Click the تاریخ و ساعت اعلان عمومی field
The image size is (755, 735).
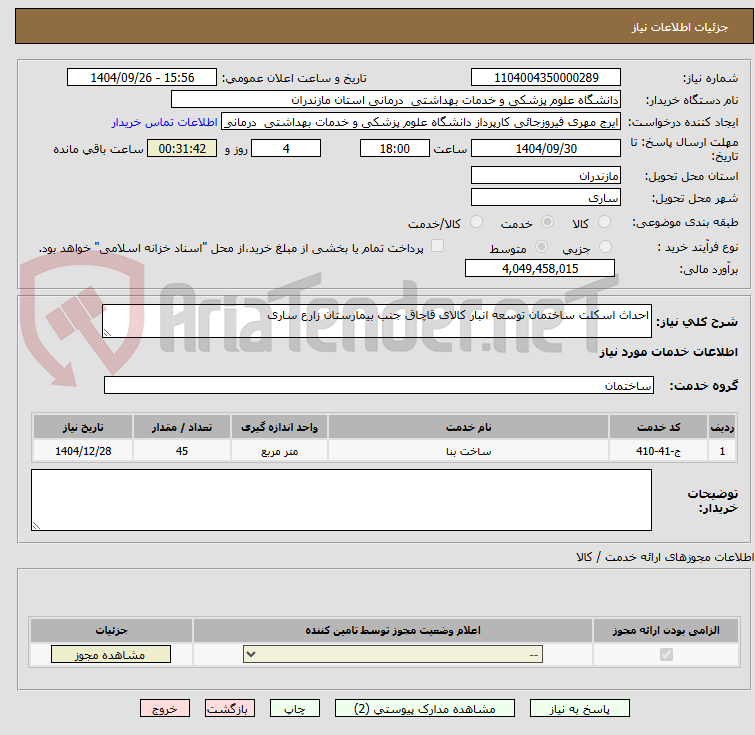142,78
